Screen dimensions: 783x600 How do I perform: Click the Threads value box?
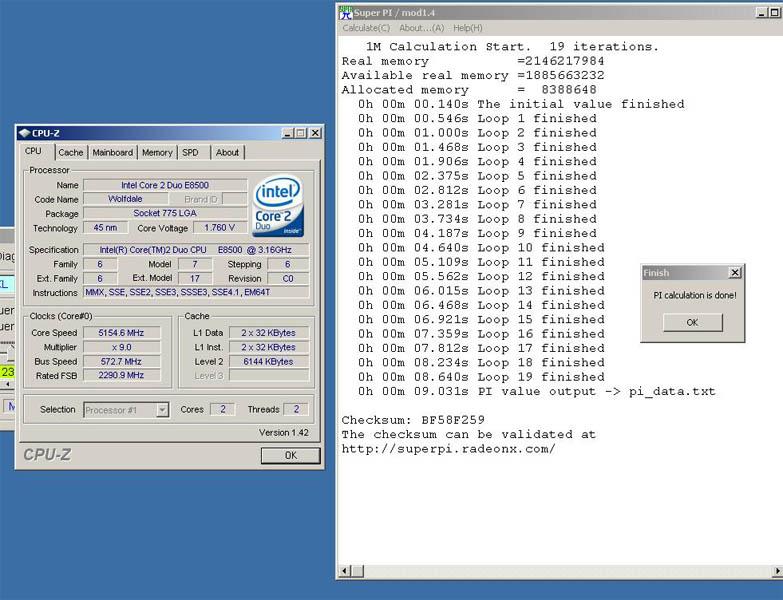pos(296,409)
